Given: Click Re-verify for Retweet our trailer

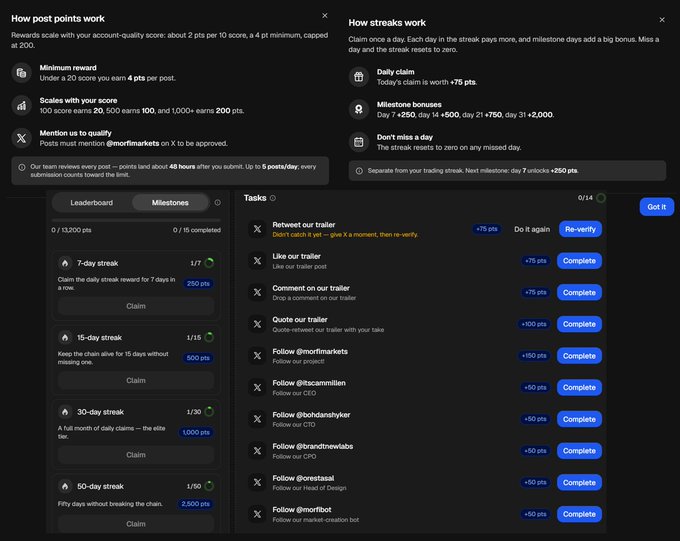Looking at the screenshot, I should point(580,229).
